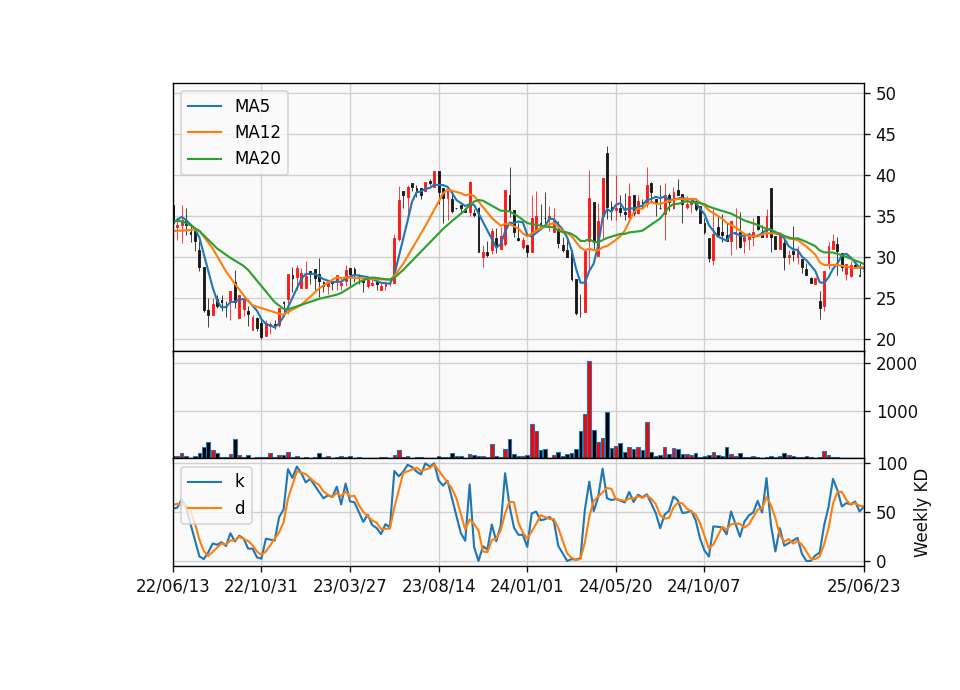Click the price axis value 35

(885, 217)
